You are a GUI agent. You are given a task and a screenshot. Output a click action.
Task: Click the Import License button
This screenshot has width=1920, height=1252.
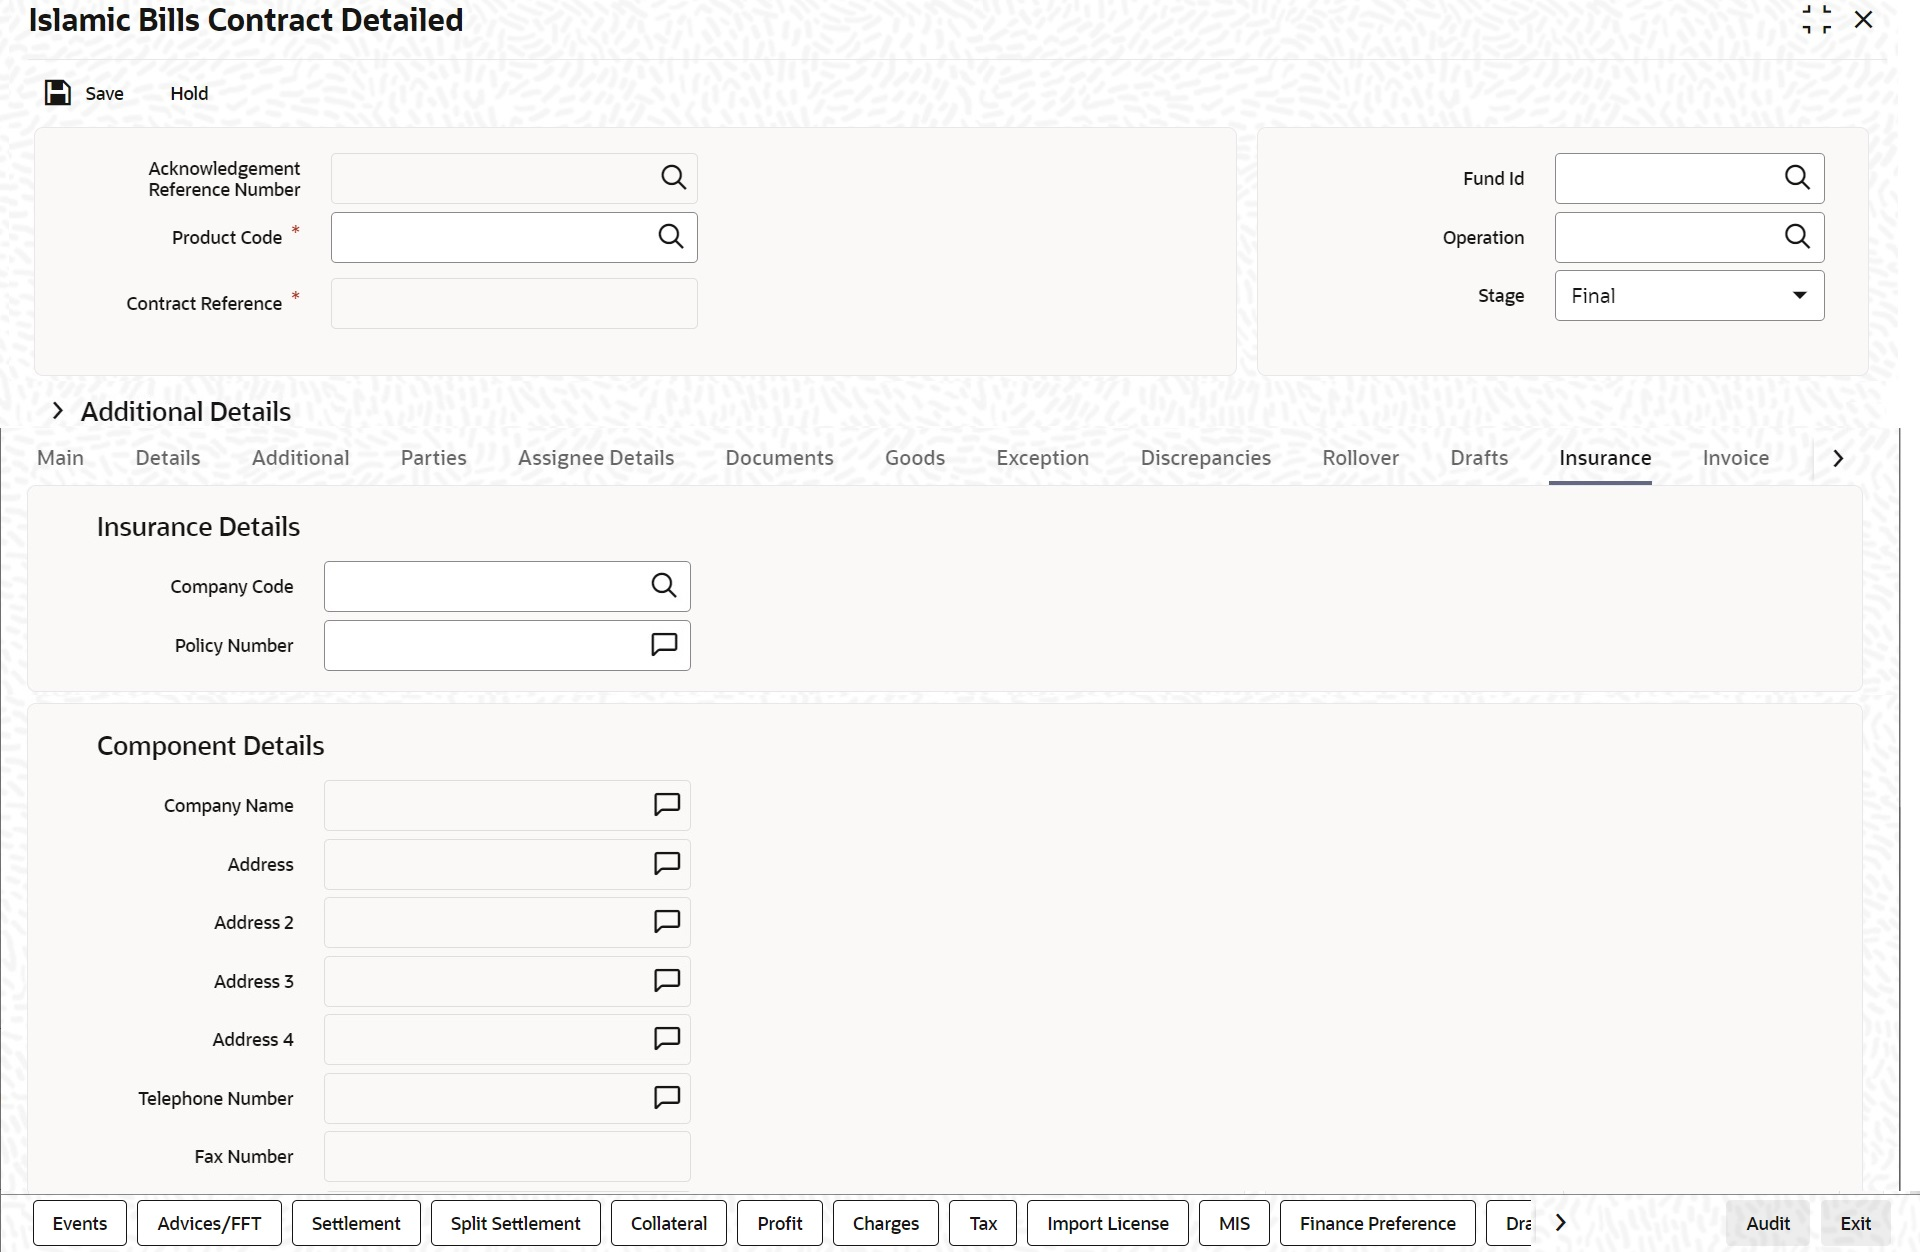coord(1107,1223)
